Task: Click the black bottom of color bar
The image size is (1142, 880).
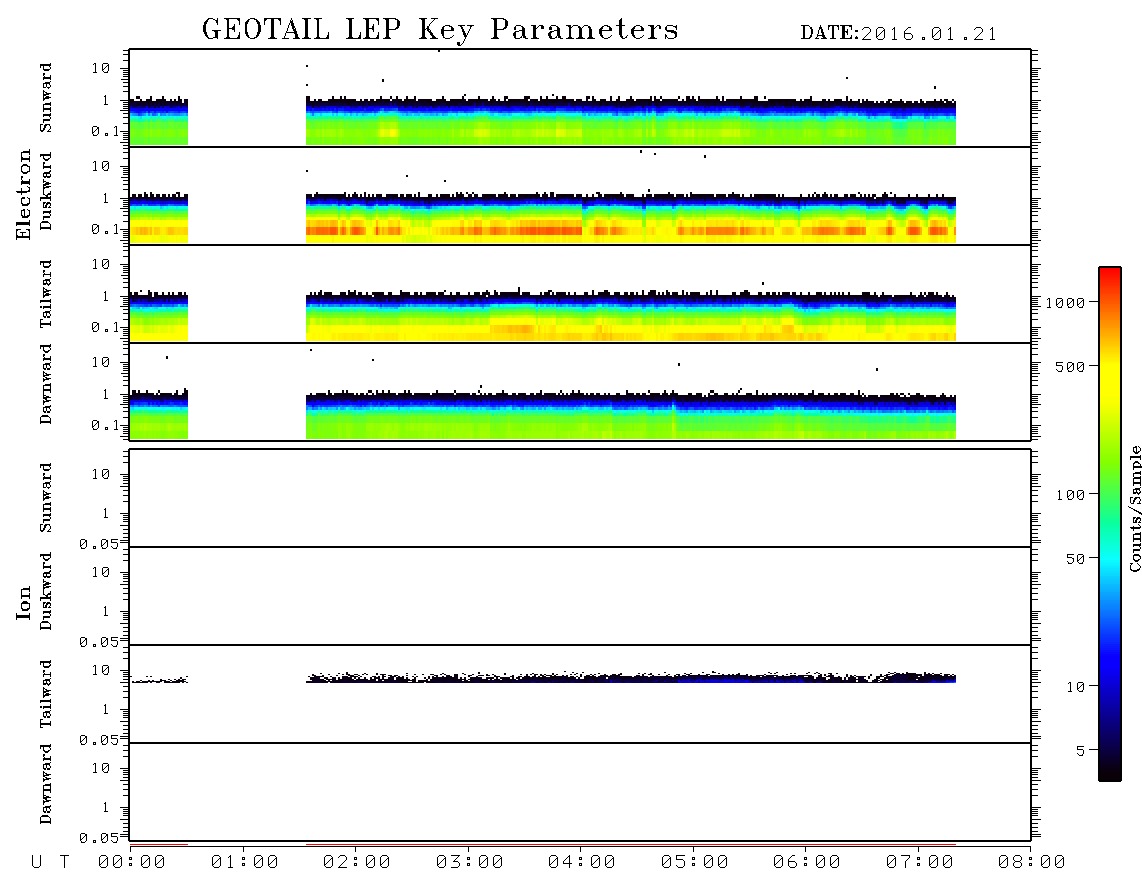Action: [1110, 769]
